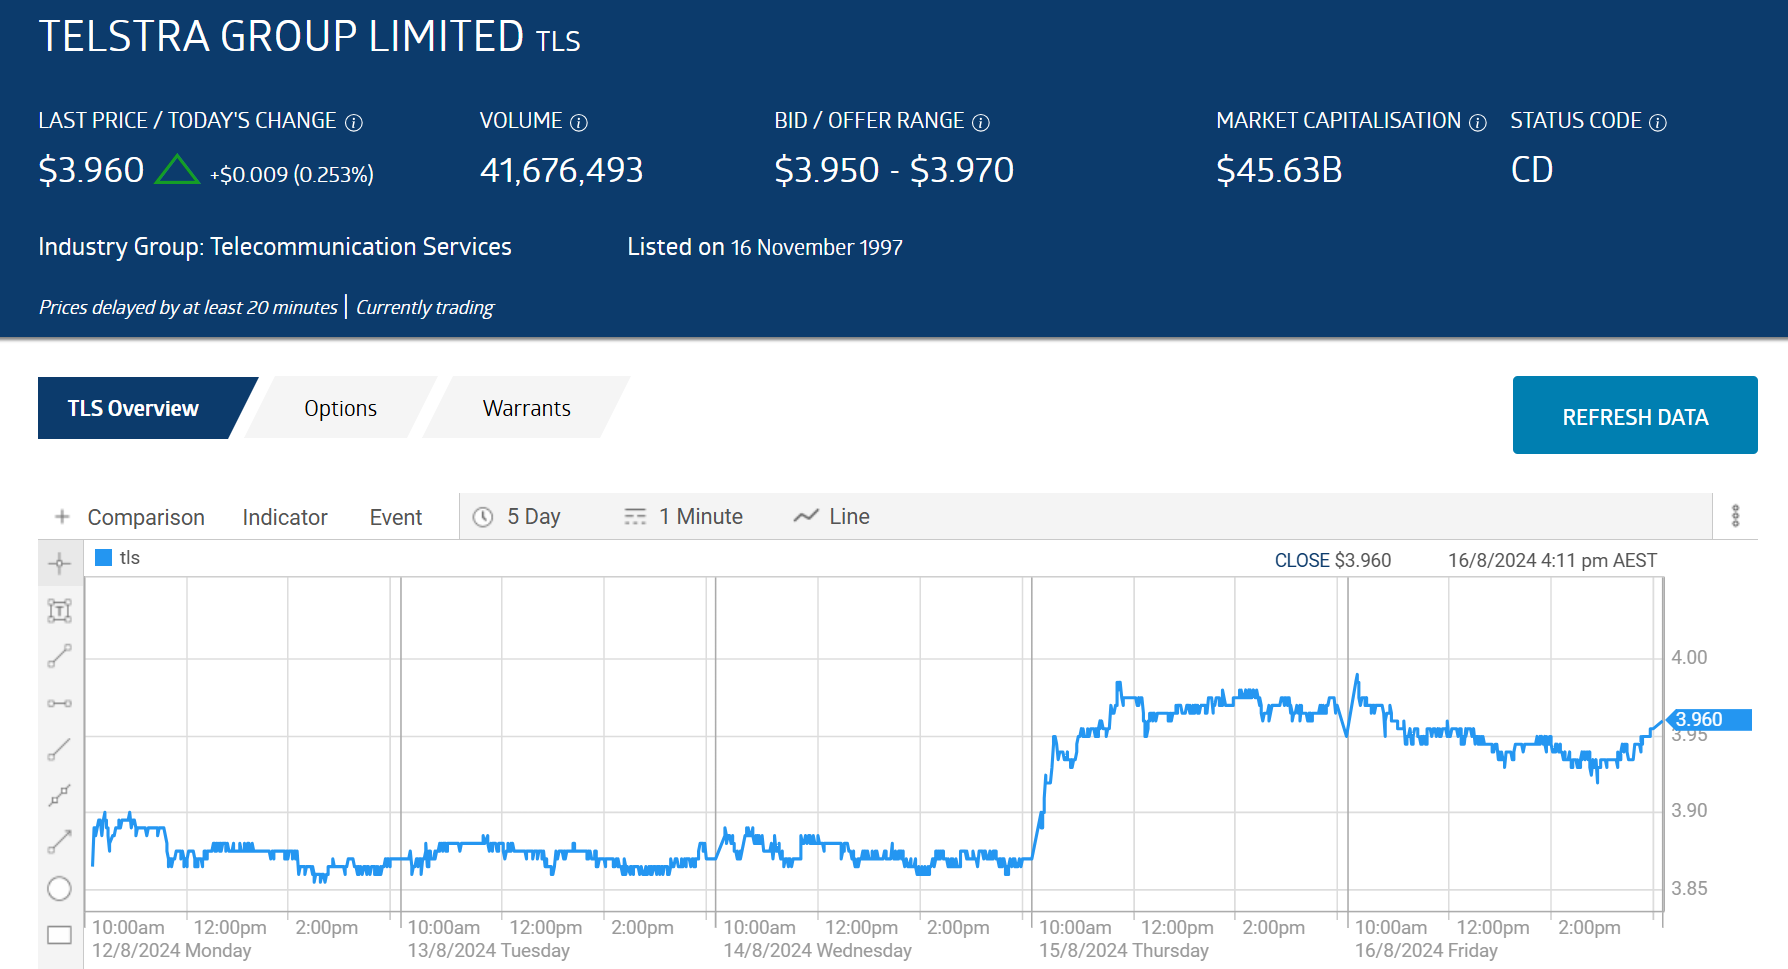Image resolution: width=1788 pixels, height=969 pixels.
Task: Switch to the Options tab
Action: [x=341, y=408]
